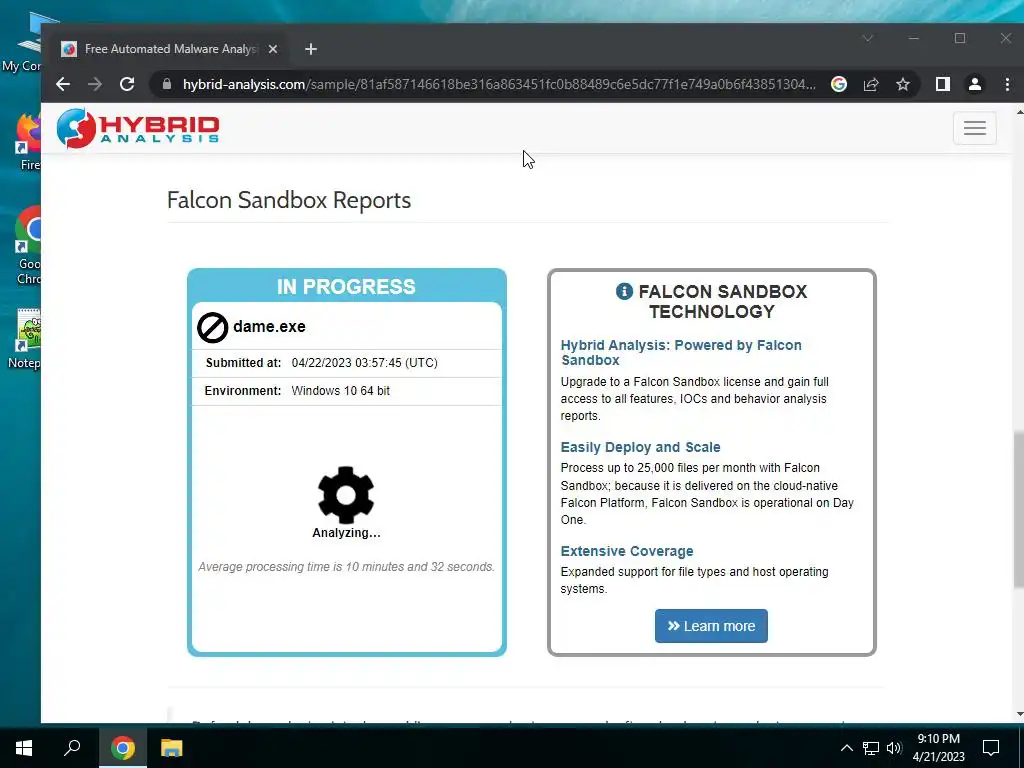Click the Windows 10 64 bit value
Image resolution: width=1024 pixels, height=768 pixels.
[340, 391]
